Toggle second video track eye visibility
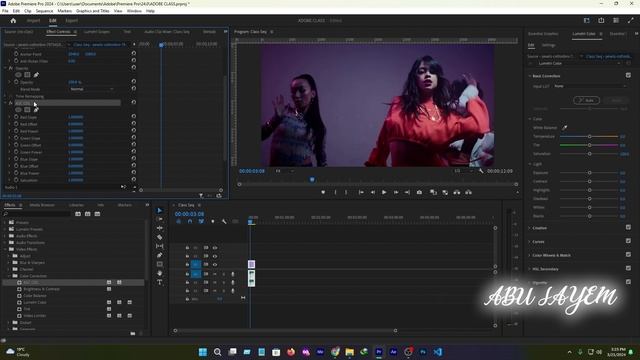Screen dimensions: 640x360 (x=215, y=256)
